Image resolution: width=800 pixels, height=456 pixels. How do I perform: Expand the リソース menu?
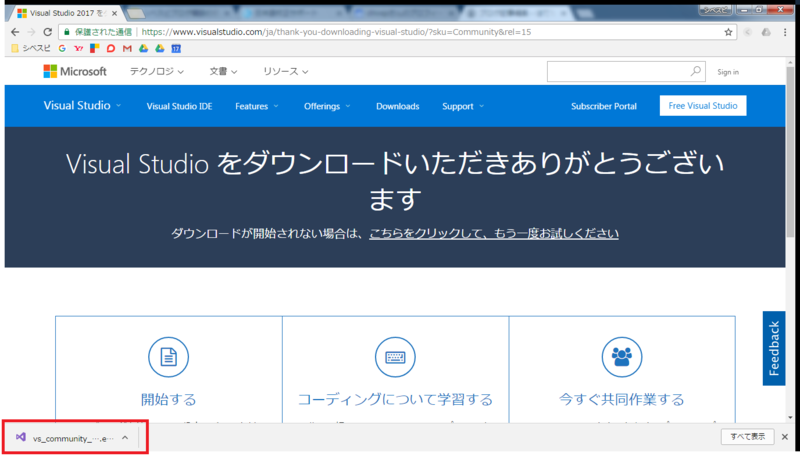tap(285, 72)
